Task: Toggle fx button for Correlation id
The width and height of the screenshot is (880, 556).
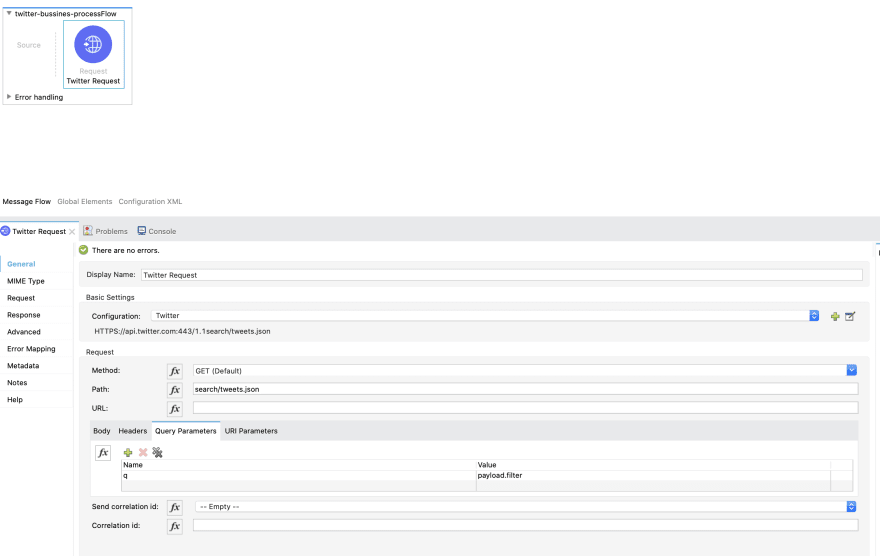Action: 175,526
